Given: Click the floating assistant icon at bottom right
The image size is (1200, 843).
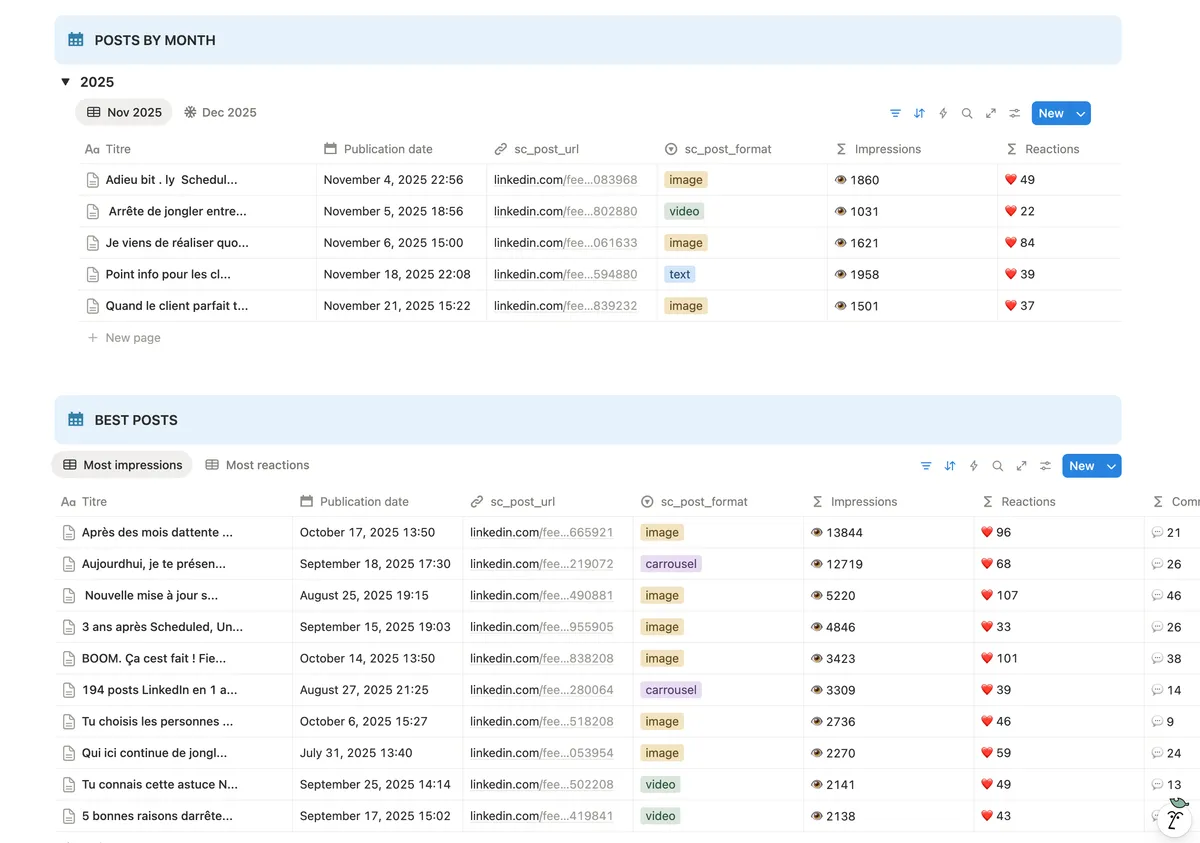Looking at the screenshot, I should click(1174, 818).
